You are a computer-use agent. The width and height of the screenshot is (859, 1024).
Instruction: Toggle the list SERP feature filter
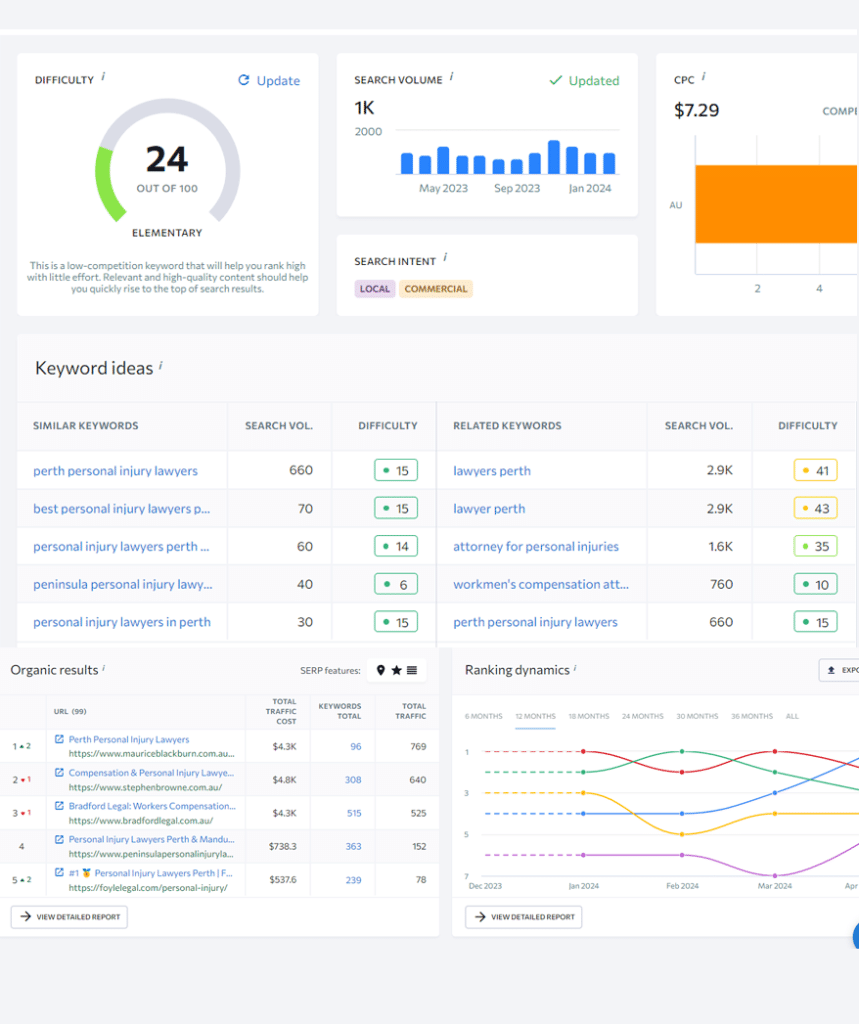tap(413, 668)
